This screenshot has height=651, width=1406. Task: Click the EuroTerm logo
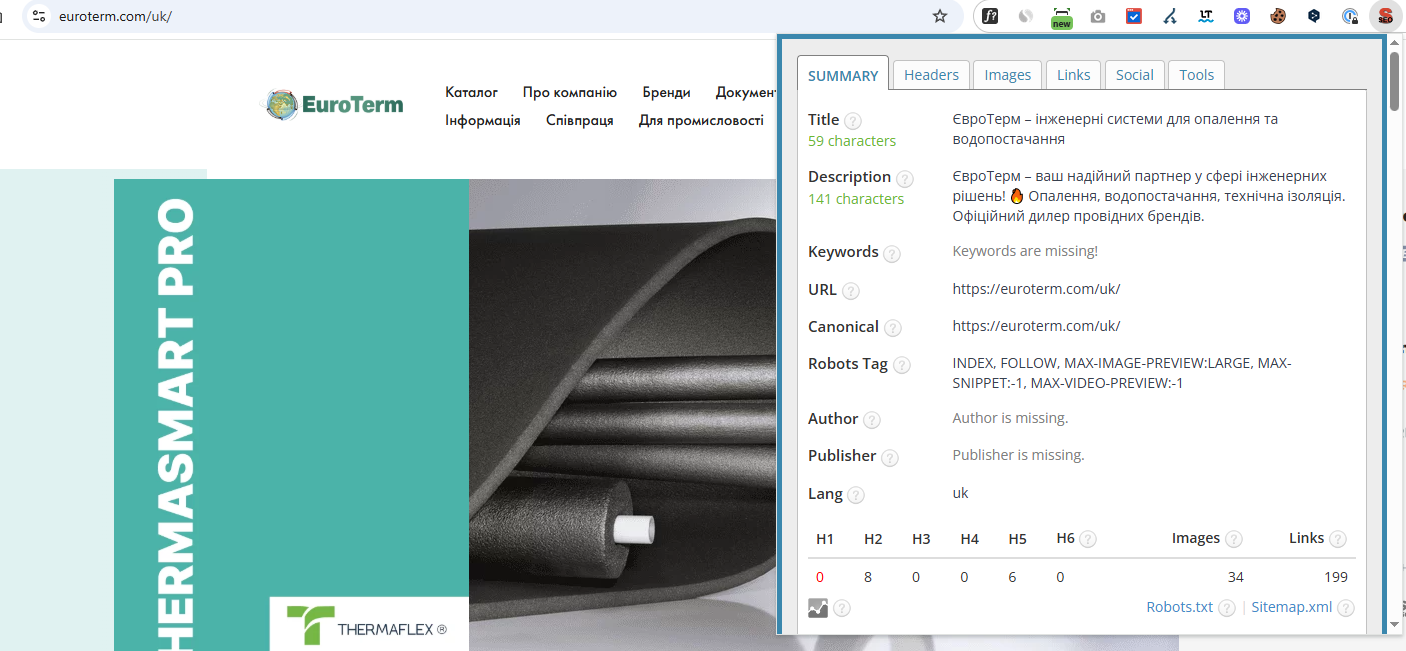(335, 104)
